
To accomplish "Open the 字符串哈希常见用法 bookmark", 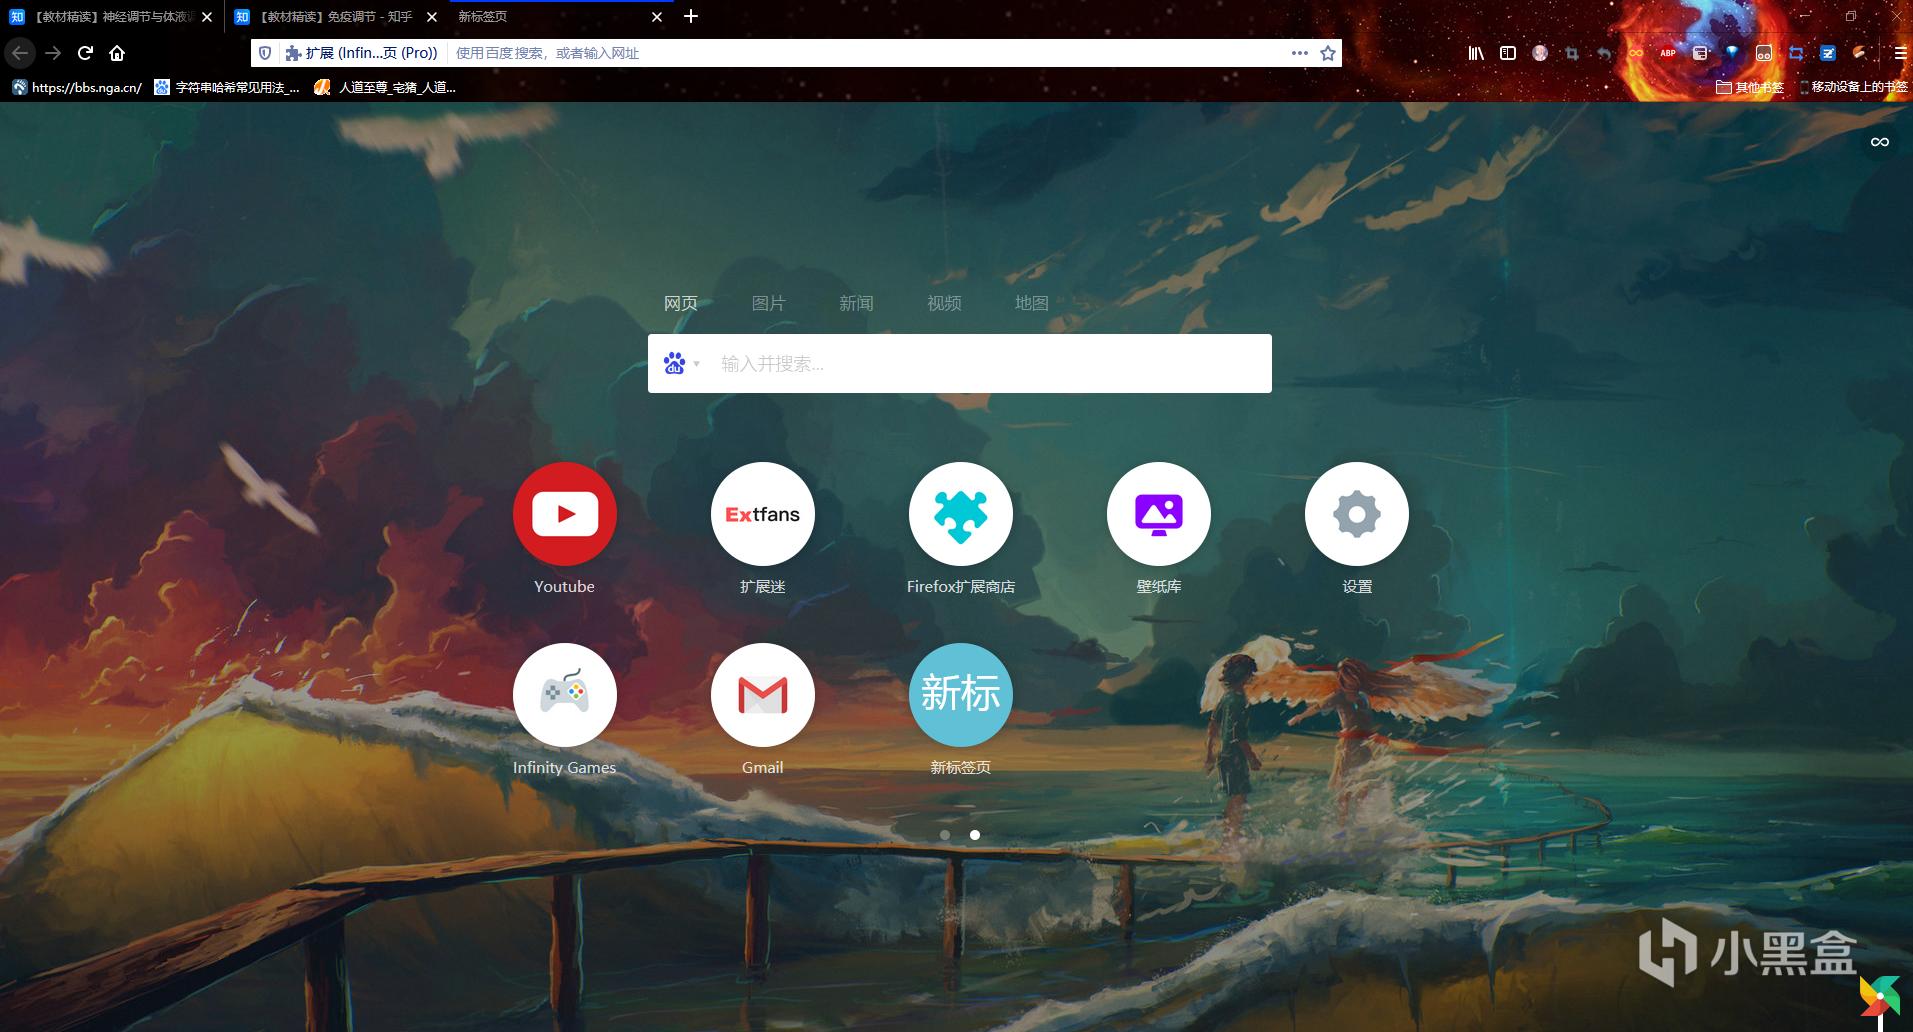I will coord(227,87).
